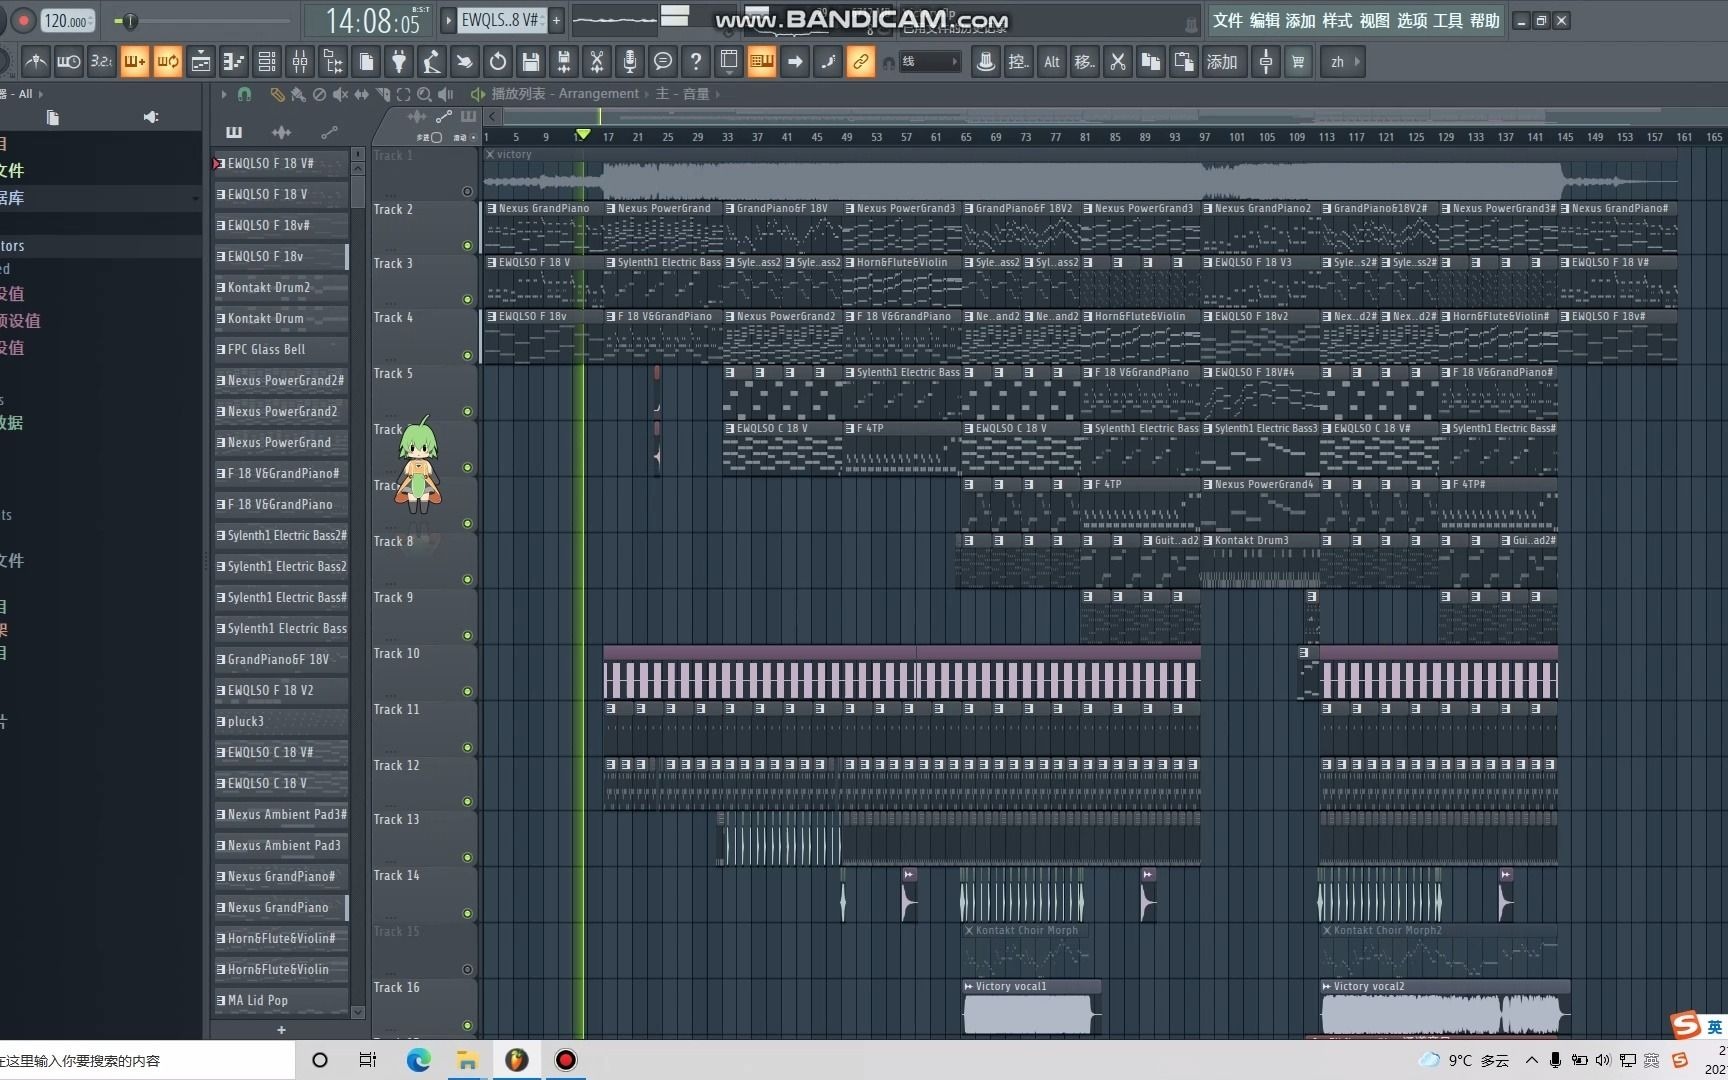
Task: Select the pluck3 pattern in picker
Action: pyautogui.click(x=281, y=721)
